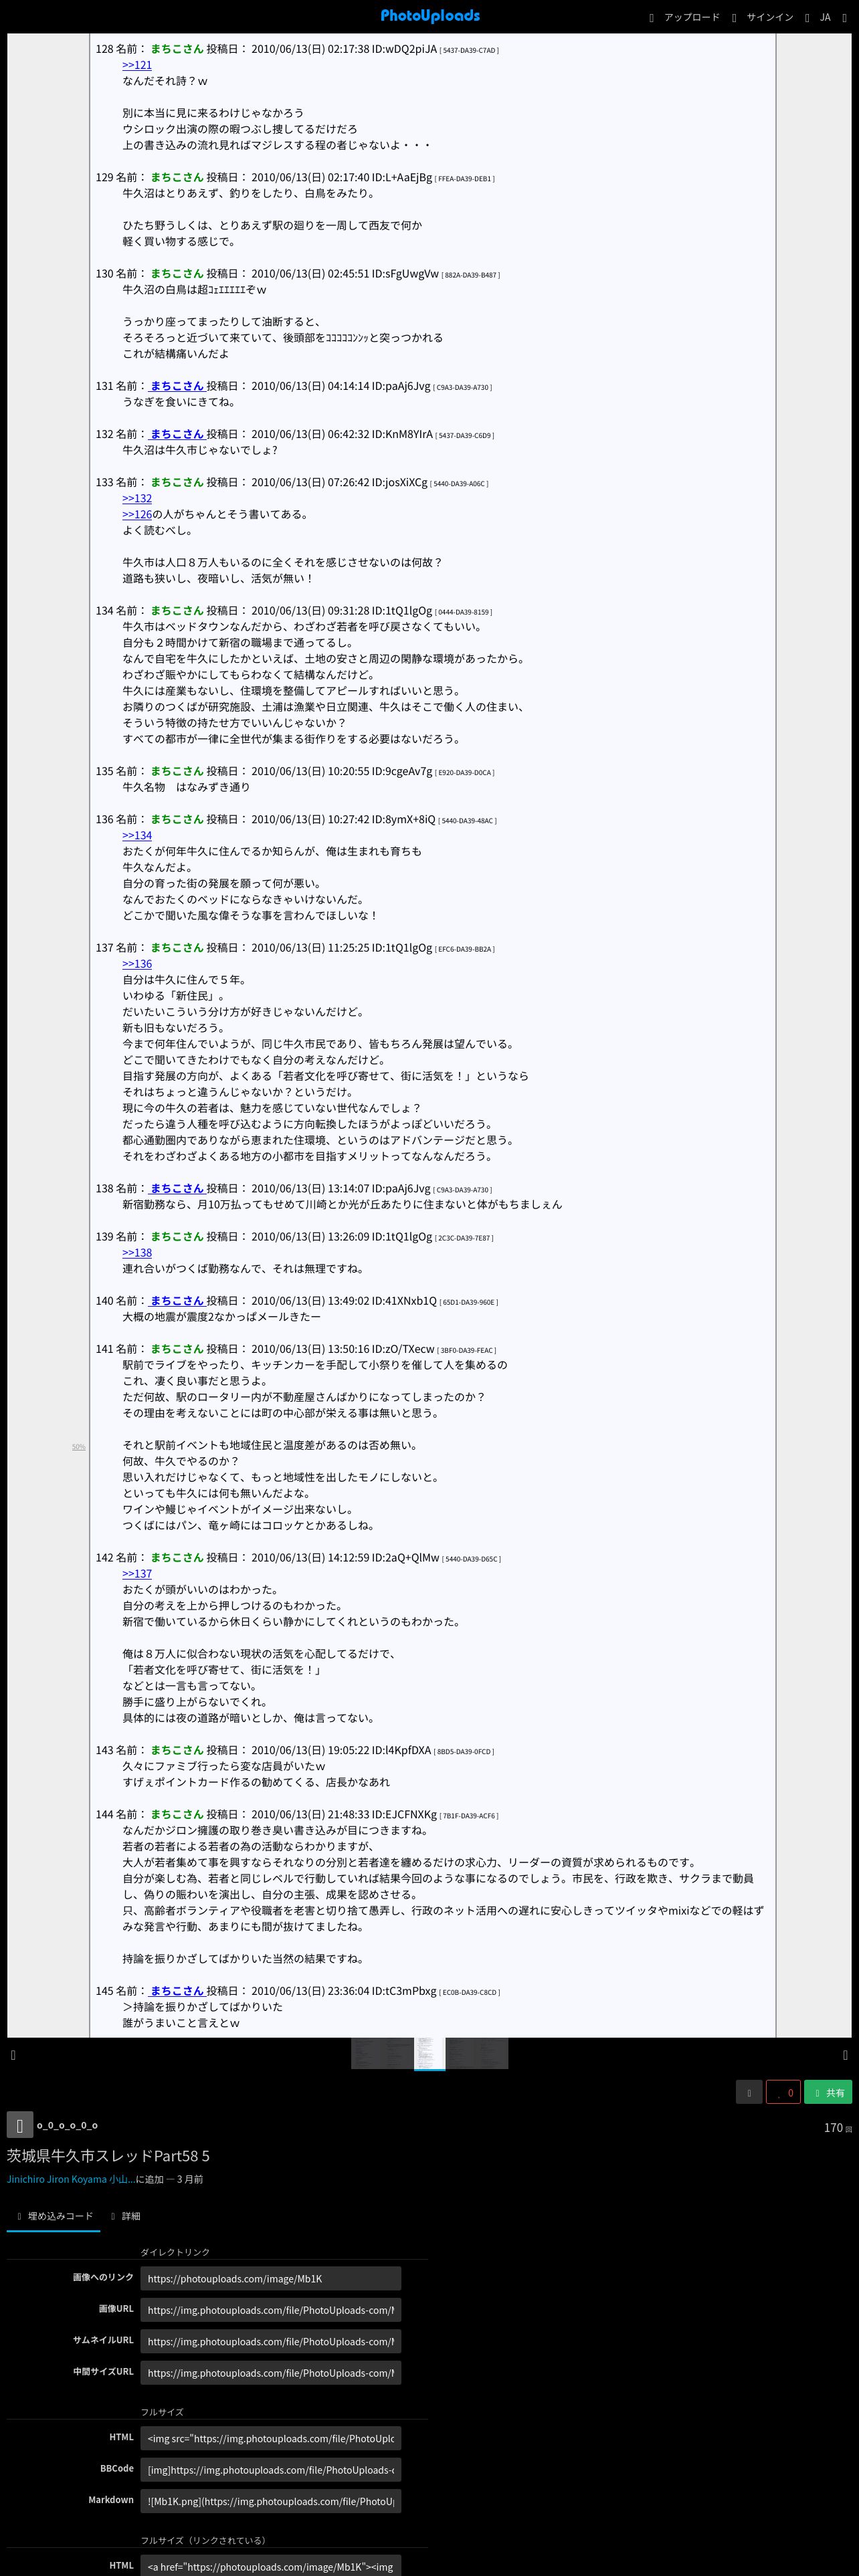Viewport: 859px width, 2576px height.
Task: Open user profile o_0_o_o_0_o
Action: click(67, 2125)
